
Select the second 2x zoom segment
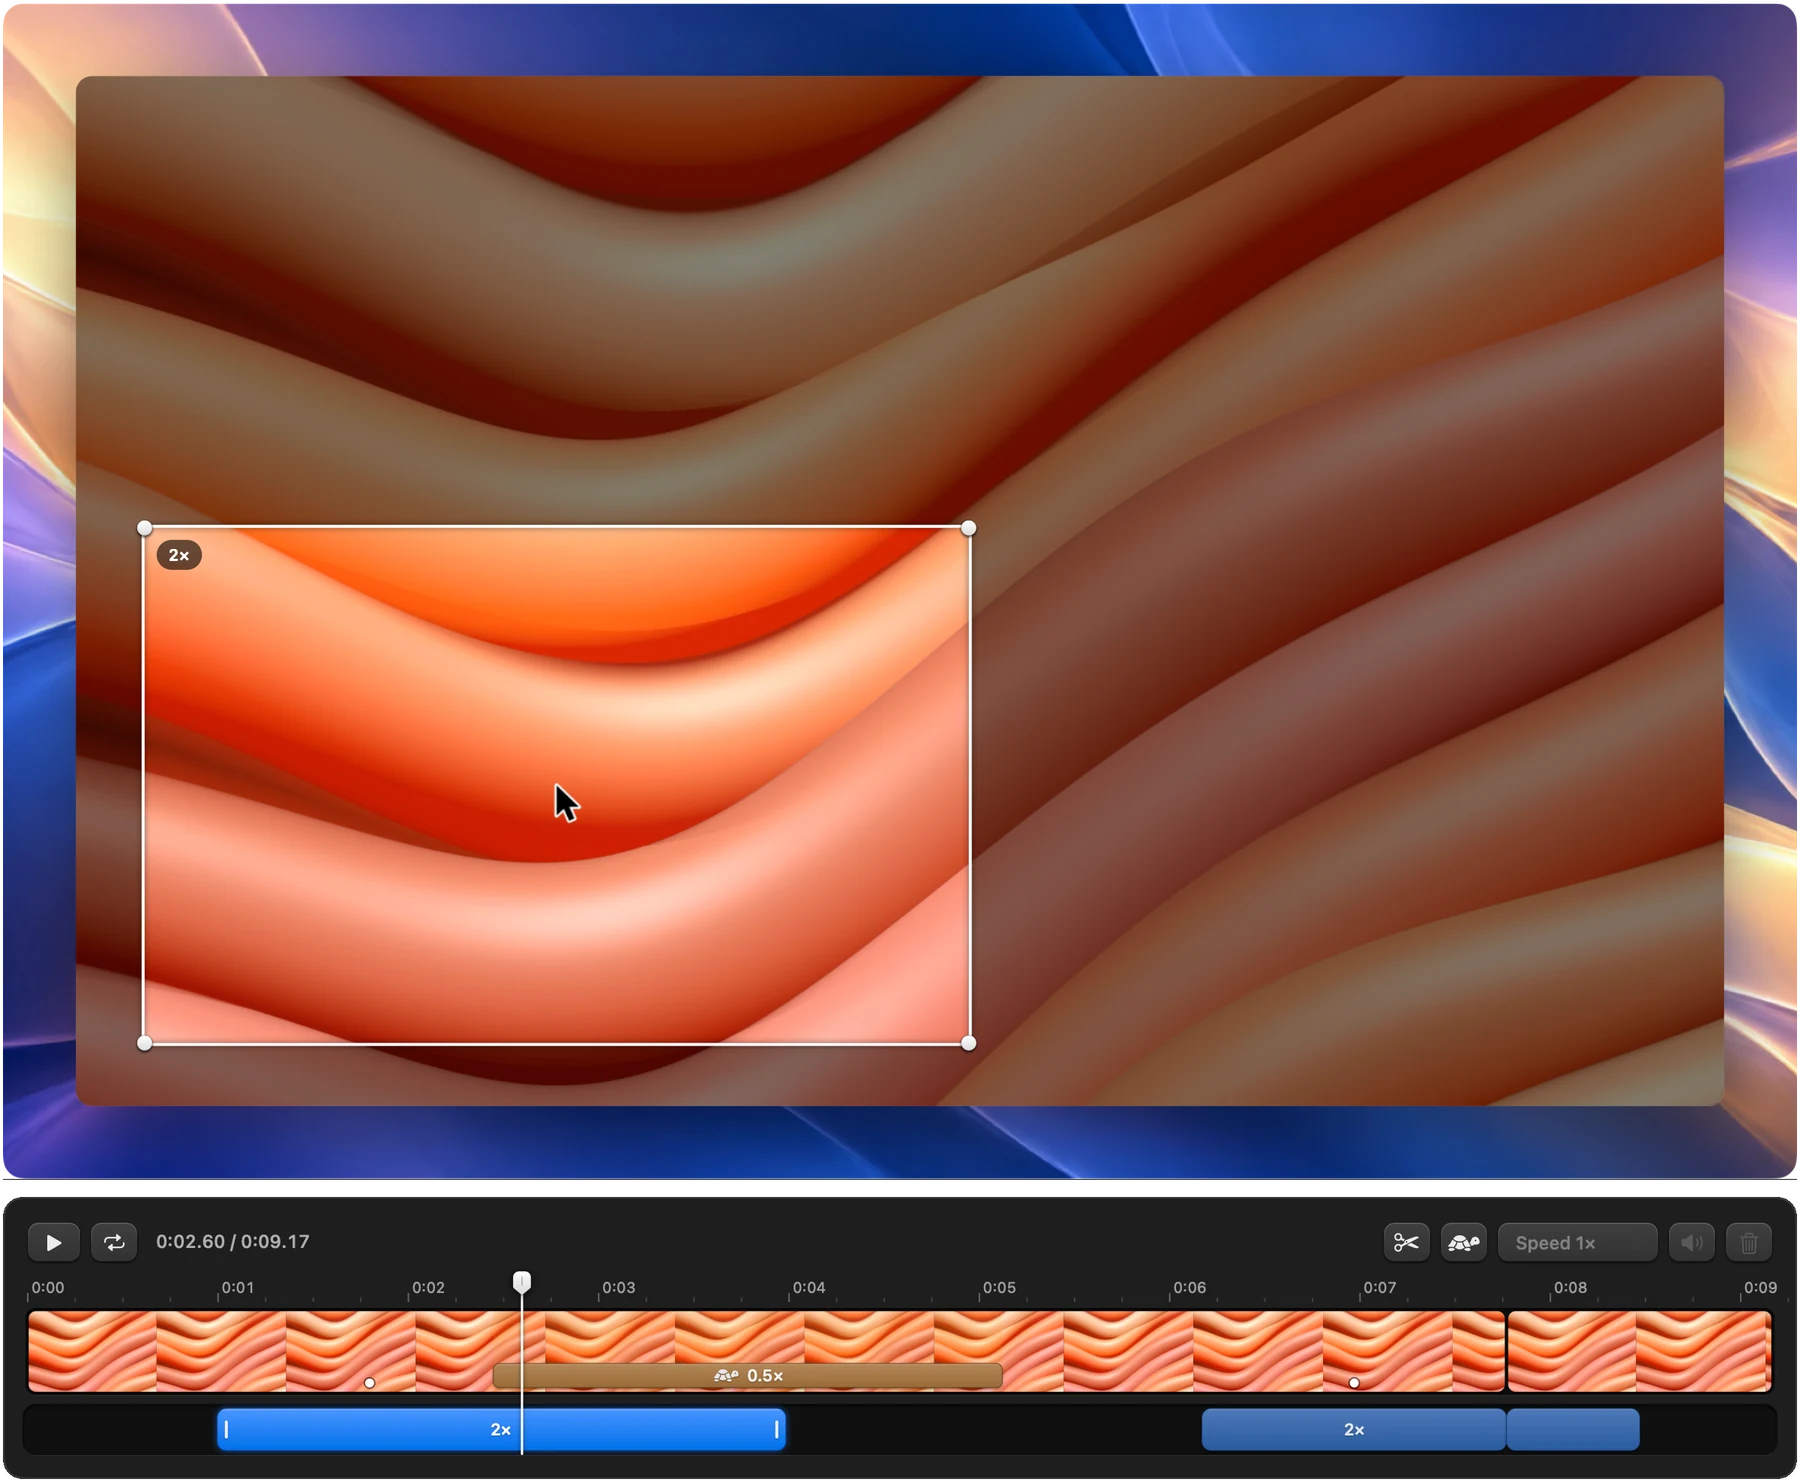[1353, 1430]
